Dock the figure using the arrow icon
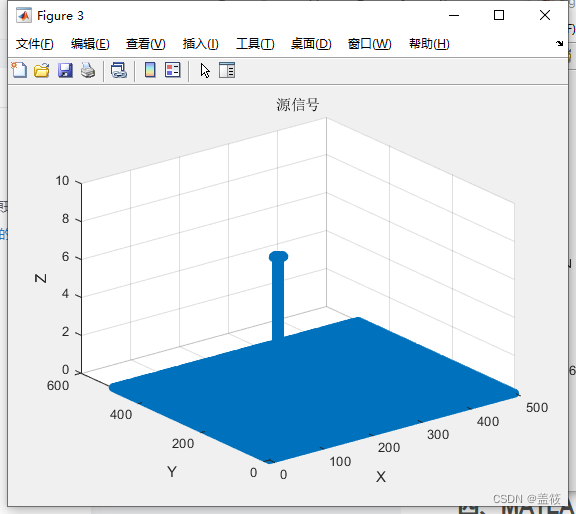 tap(559, 43)
